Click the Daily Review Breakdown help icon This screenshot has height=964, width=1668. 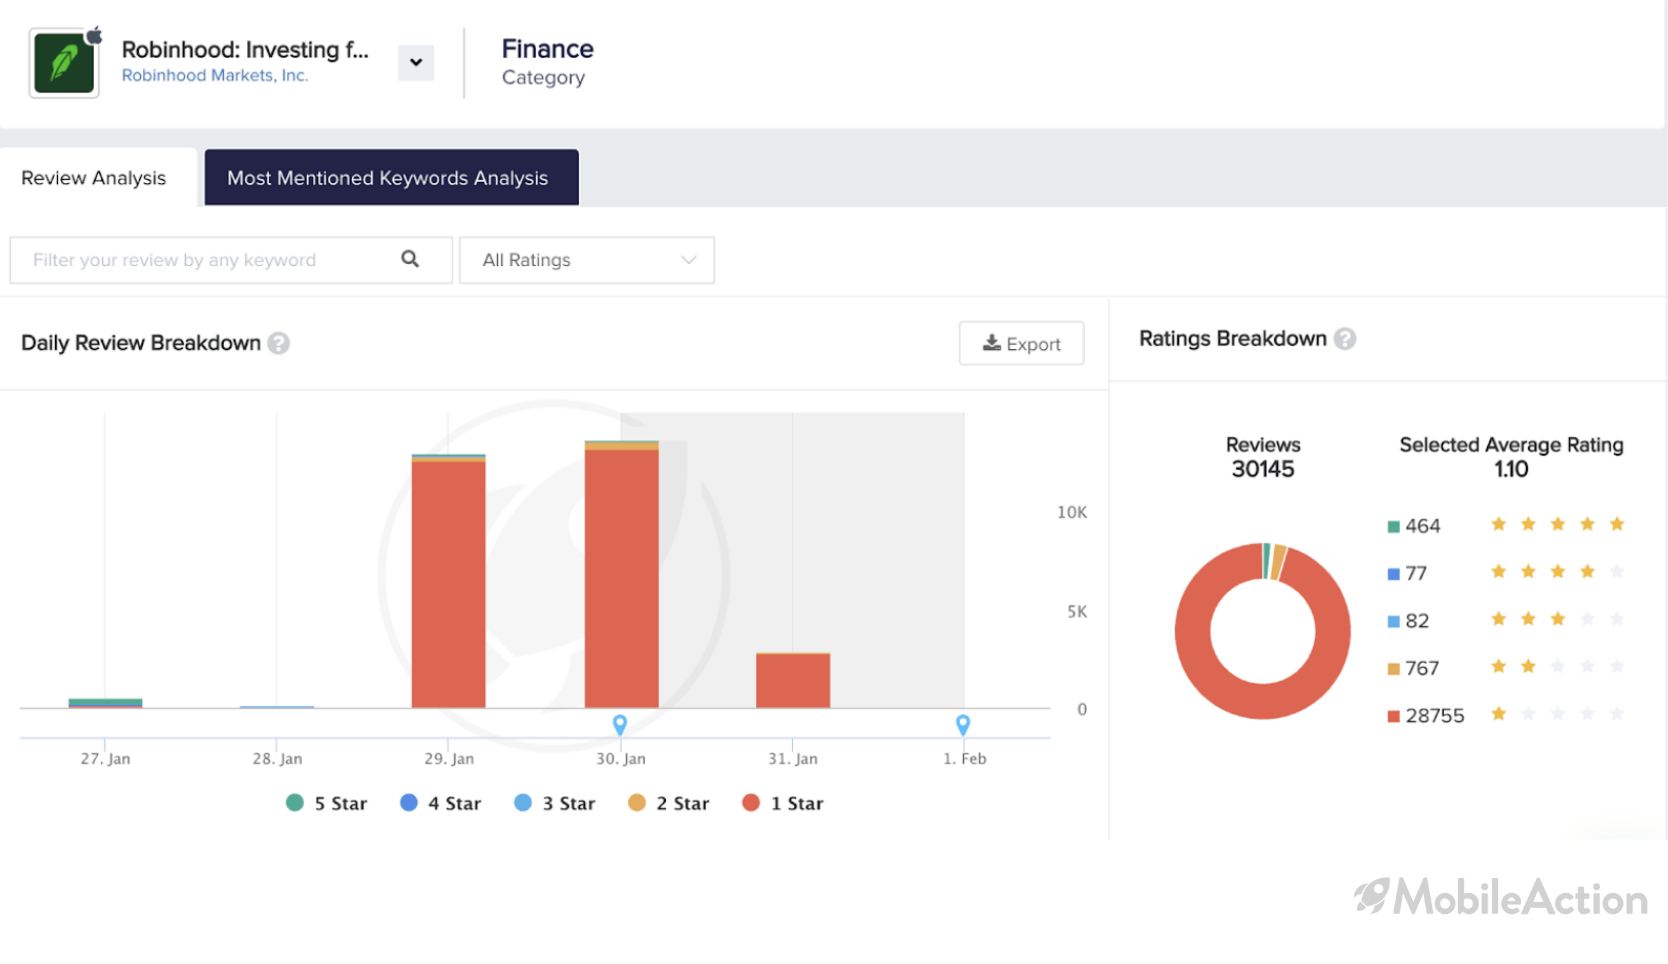coord(279,343)
